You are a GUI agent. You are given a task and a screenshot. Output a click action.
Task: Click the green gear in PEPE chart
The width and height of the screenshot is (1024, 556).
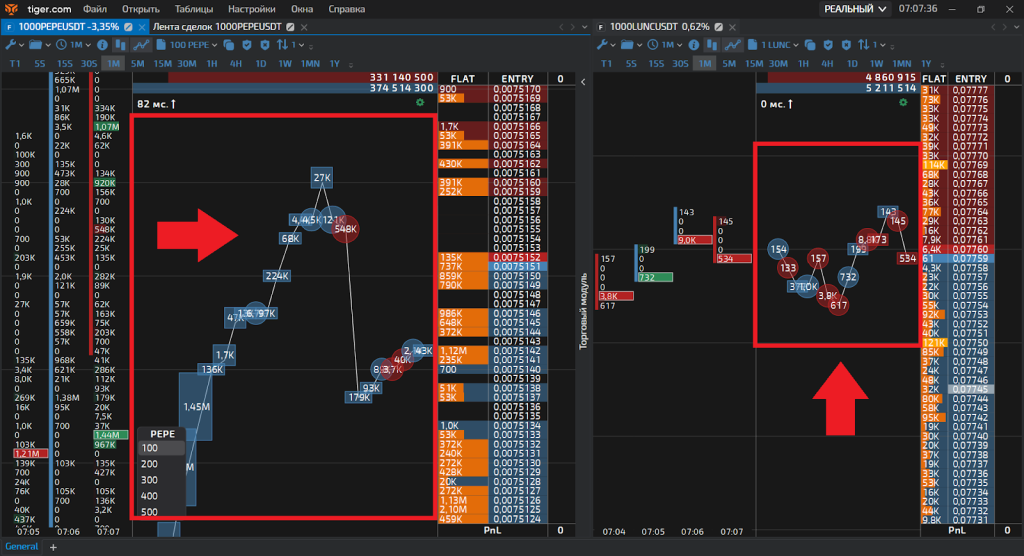[x=421, y=102]
